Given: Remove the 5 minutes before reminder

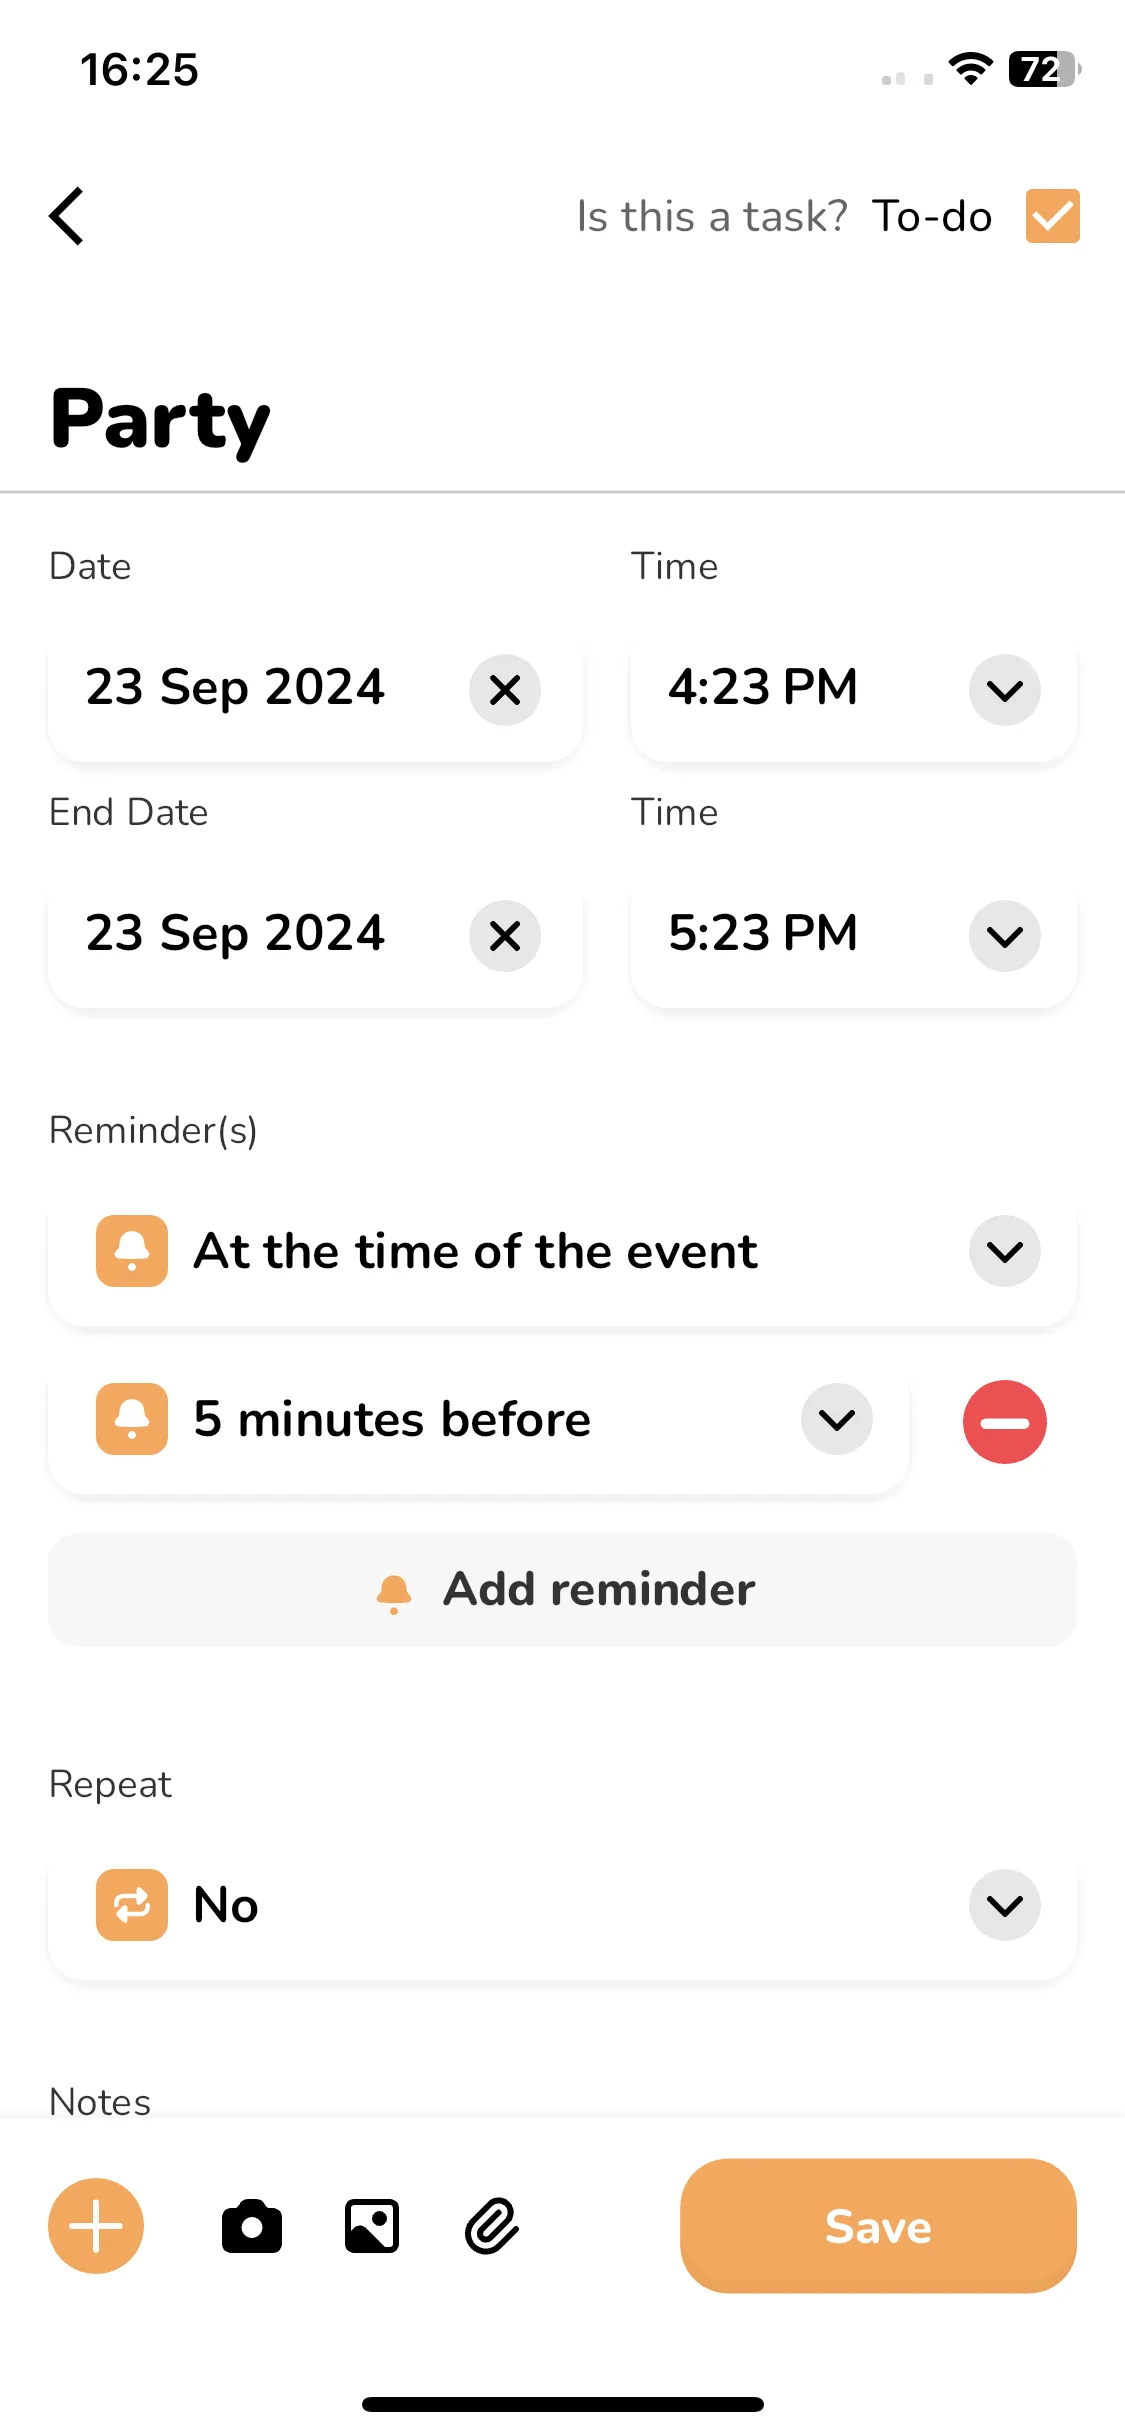Looking at the screenshot, I should (x=1004, y=1422).
